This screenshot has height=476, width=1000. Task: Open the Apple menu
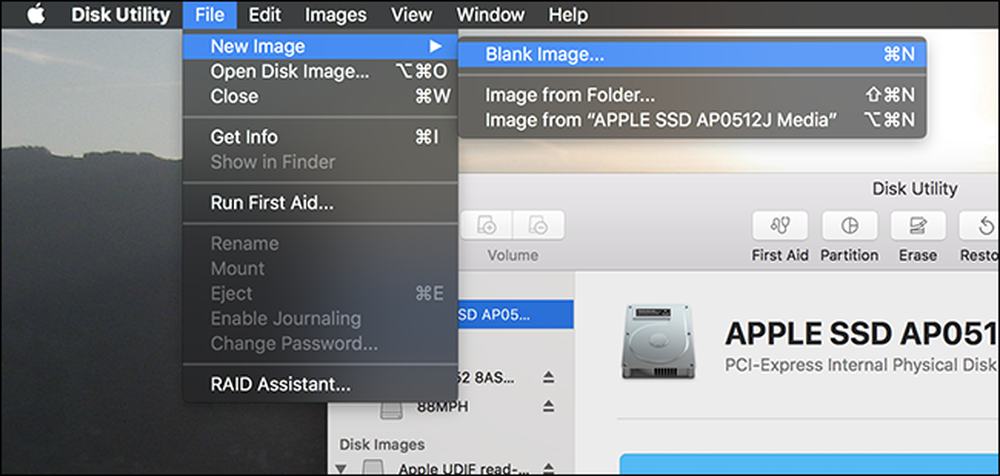click(x=36, y=14)
